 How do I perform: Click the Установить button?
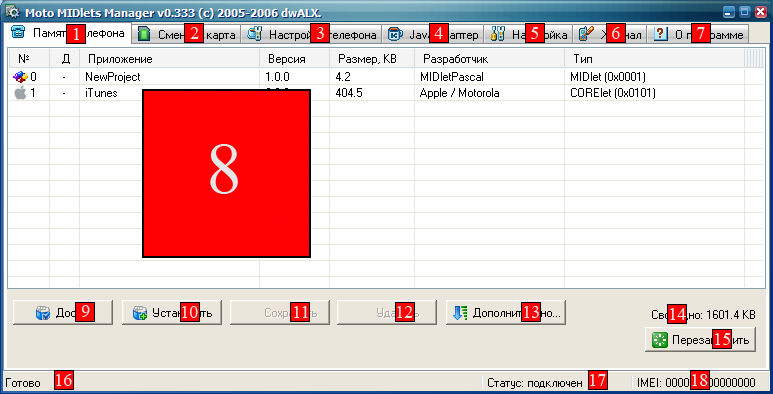click(x=172, y=313)
